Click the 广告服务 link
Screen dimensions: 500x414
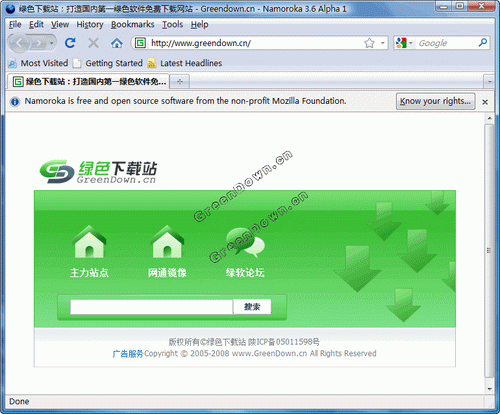tap(128, 354)
